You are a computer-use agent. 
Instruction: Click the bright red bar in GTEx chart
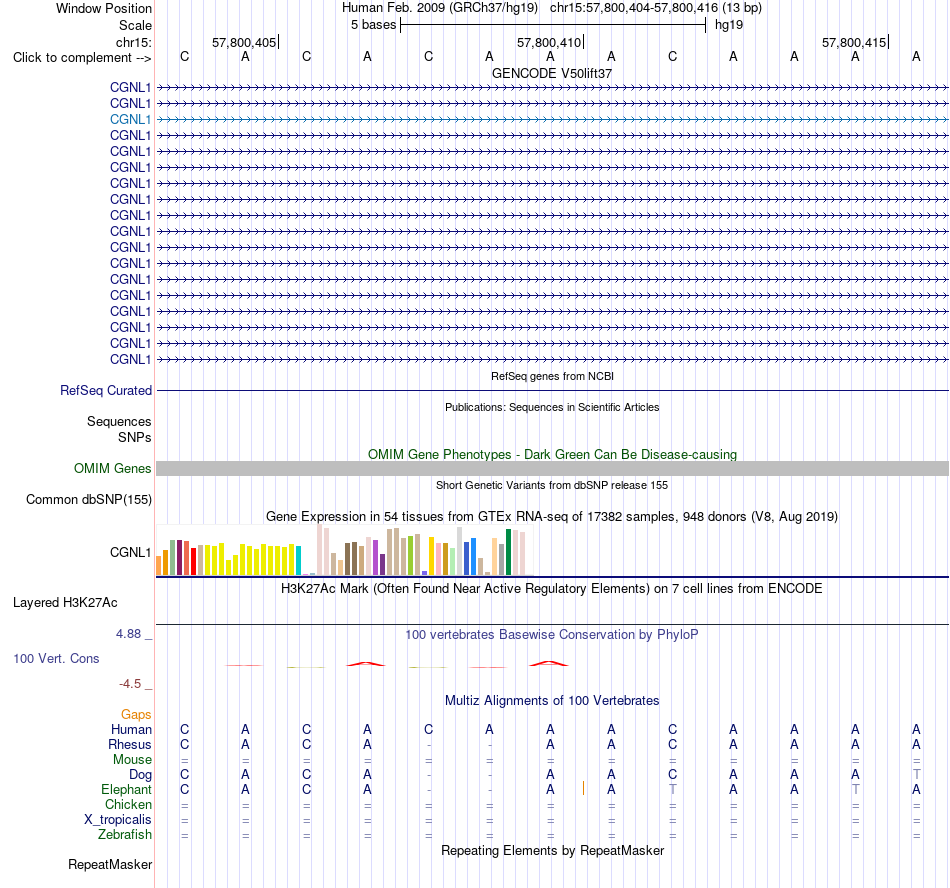(193, 561)
